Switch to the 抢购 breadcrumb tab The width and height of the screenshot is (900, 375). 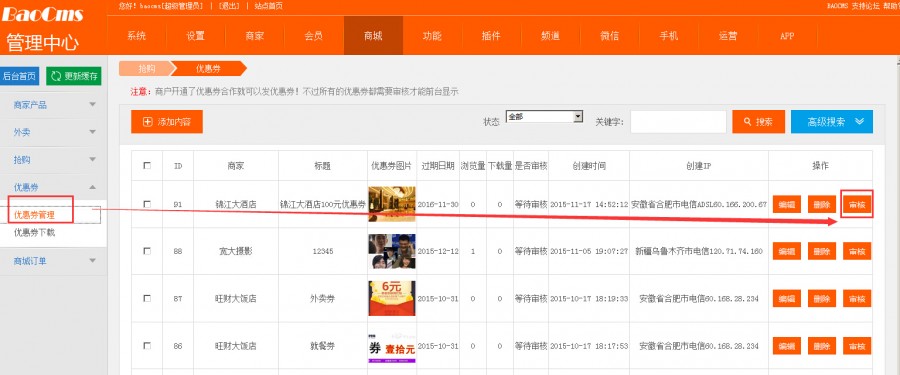[146, 68]
